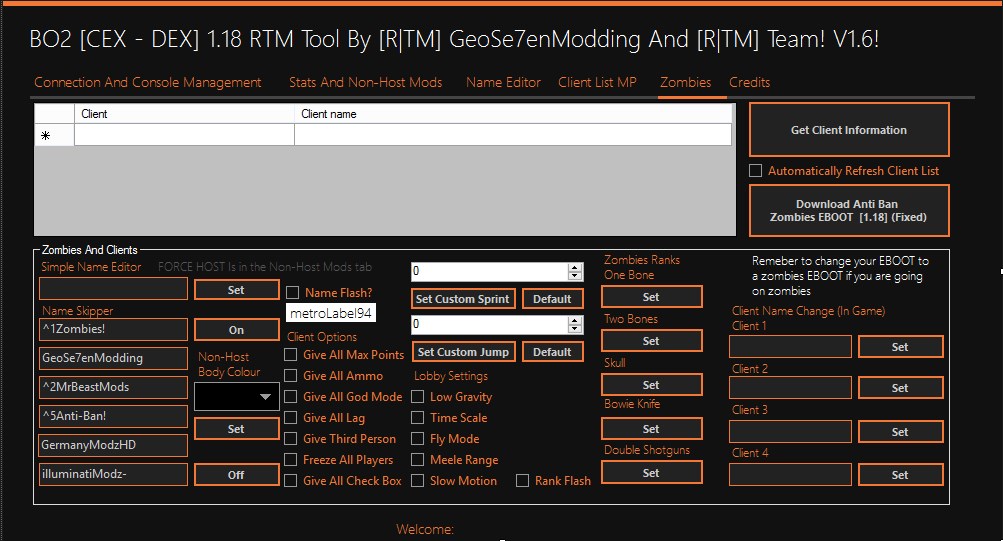Click Default next to Set Custom Sprint

[x=553, y=299]
